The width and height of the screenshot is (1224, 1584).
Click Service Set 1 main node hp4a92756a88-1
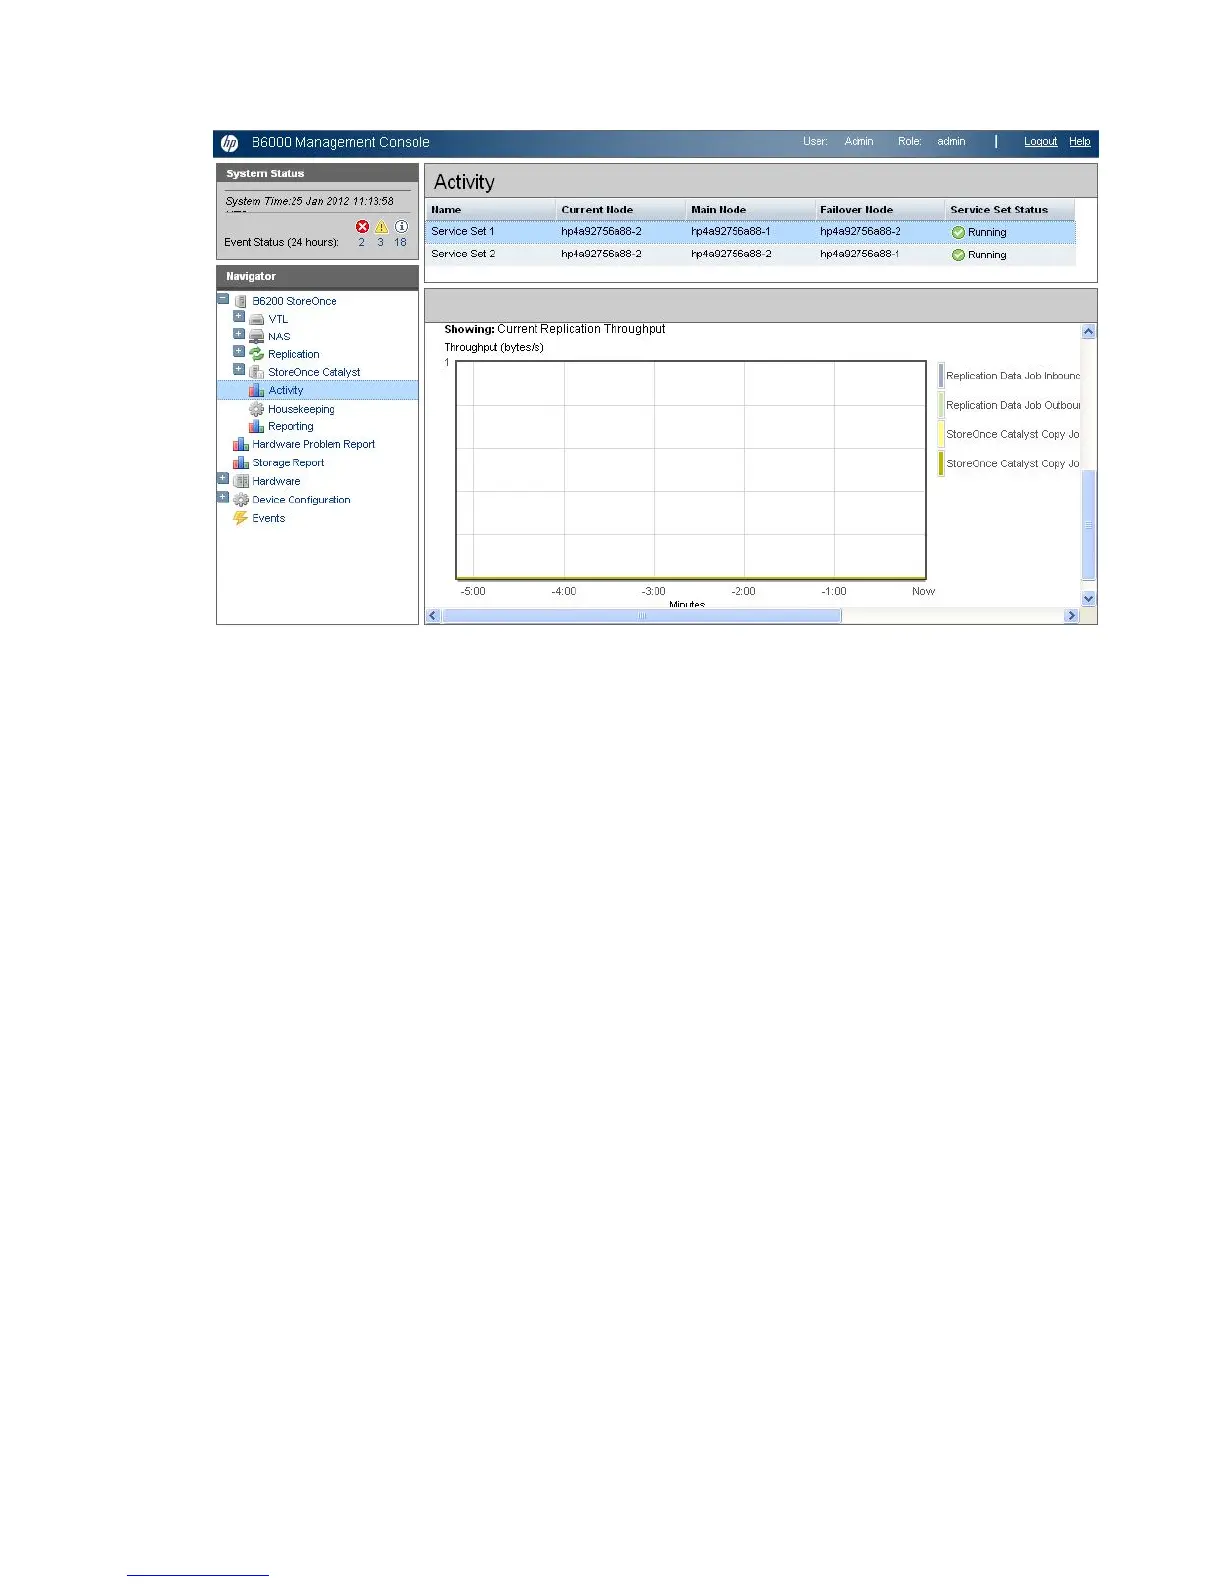731,231
